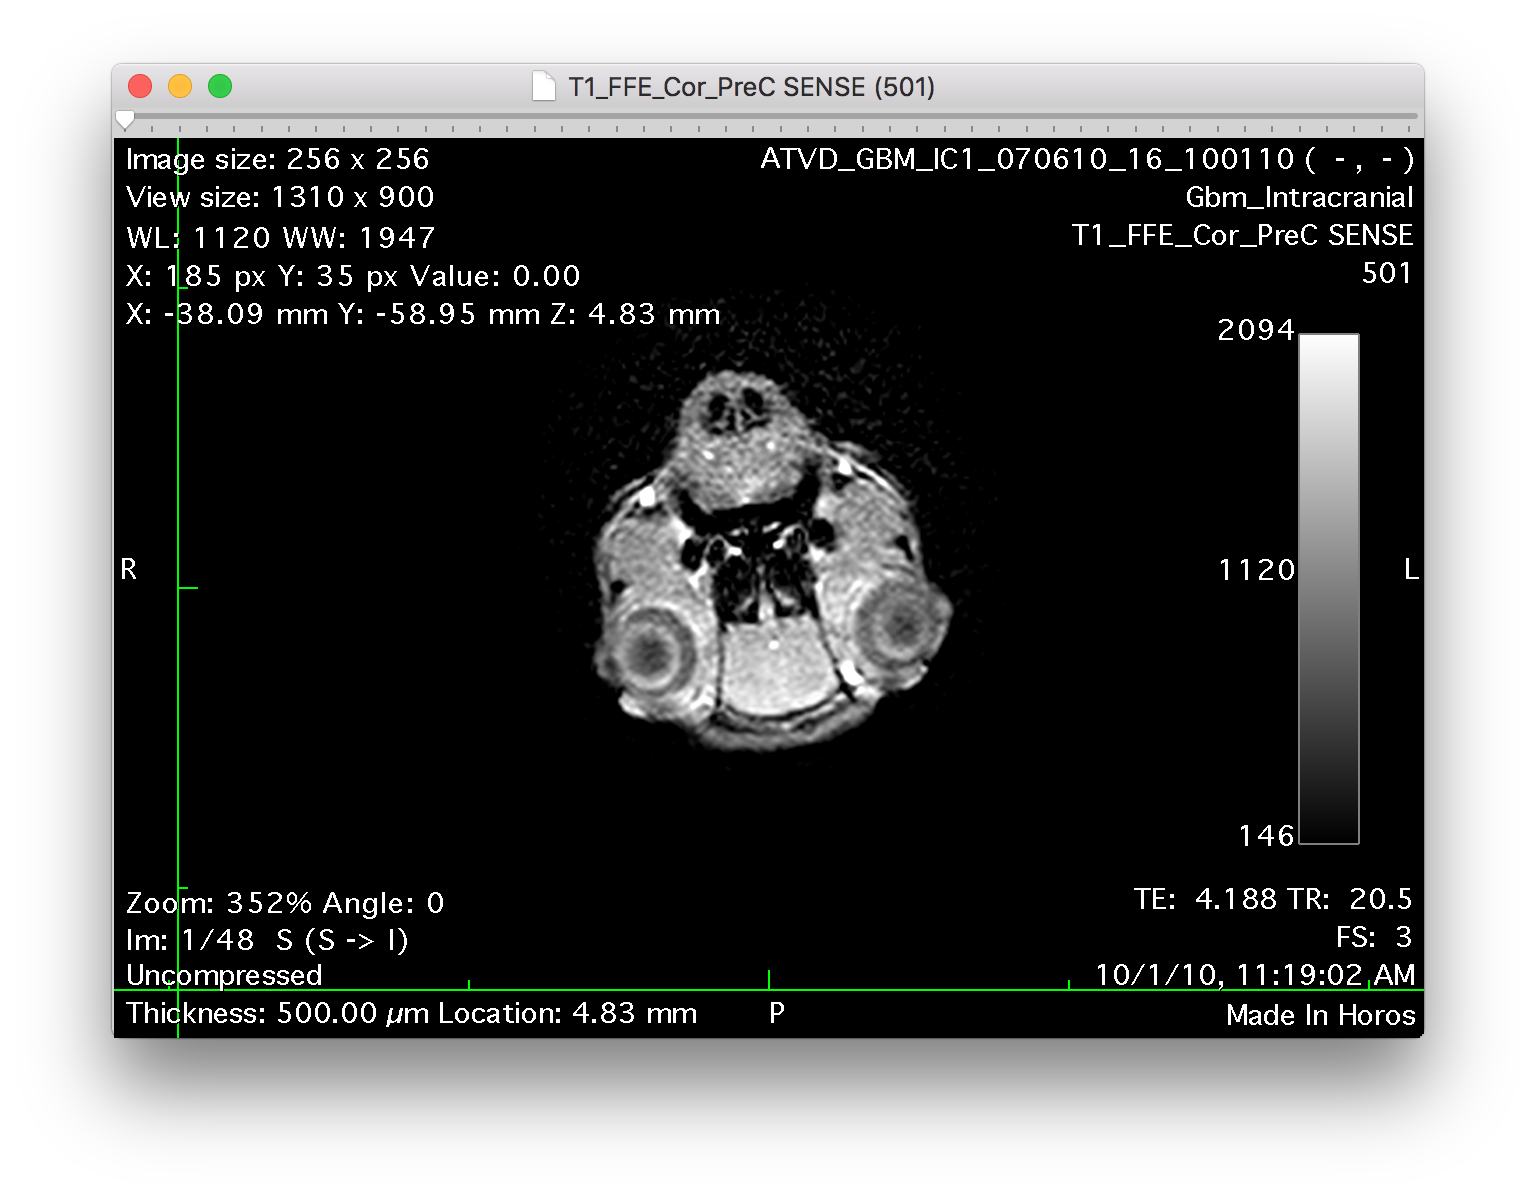
Task: Click the R orientation label
Action: click(129, 570)
